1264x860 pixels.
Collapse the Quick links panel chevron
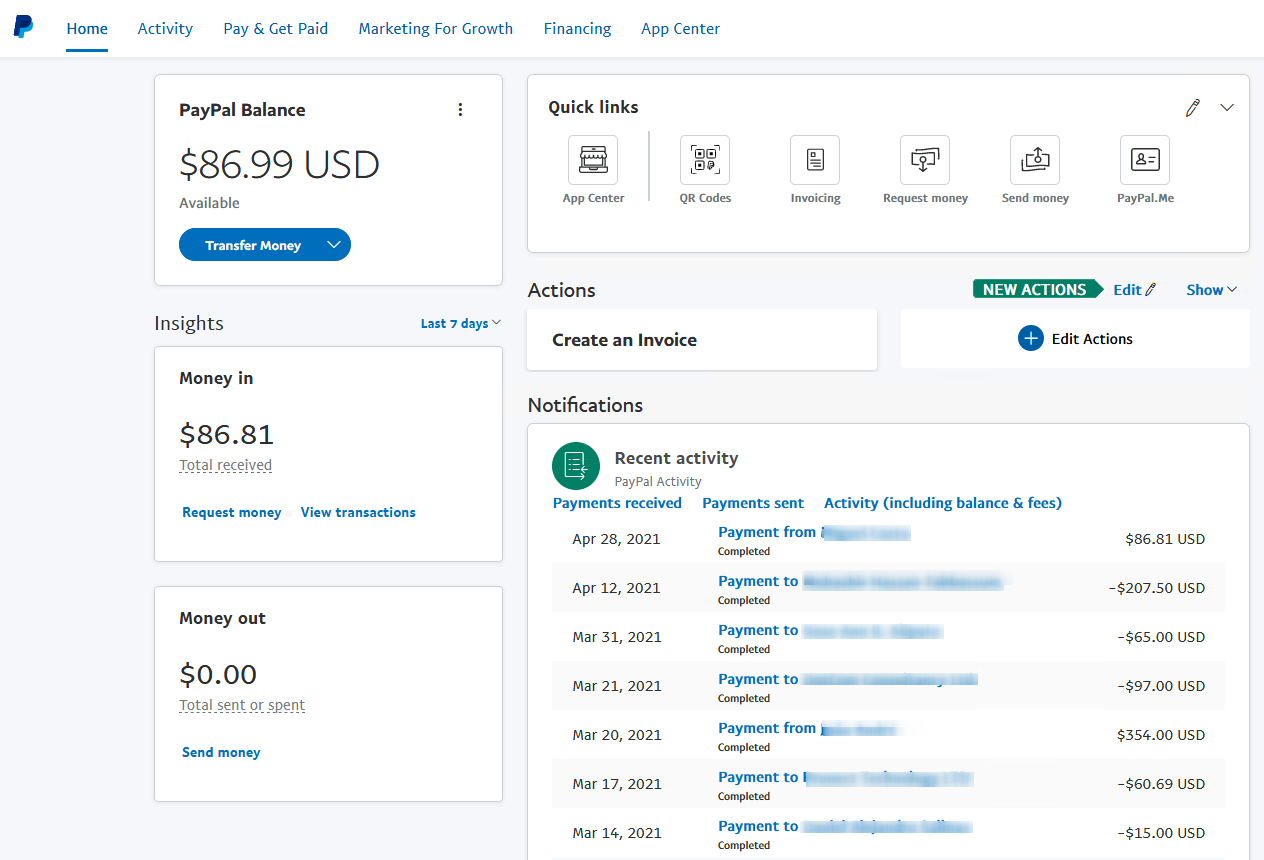point(1227,108)
